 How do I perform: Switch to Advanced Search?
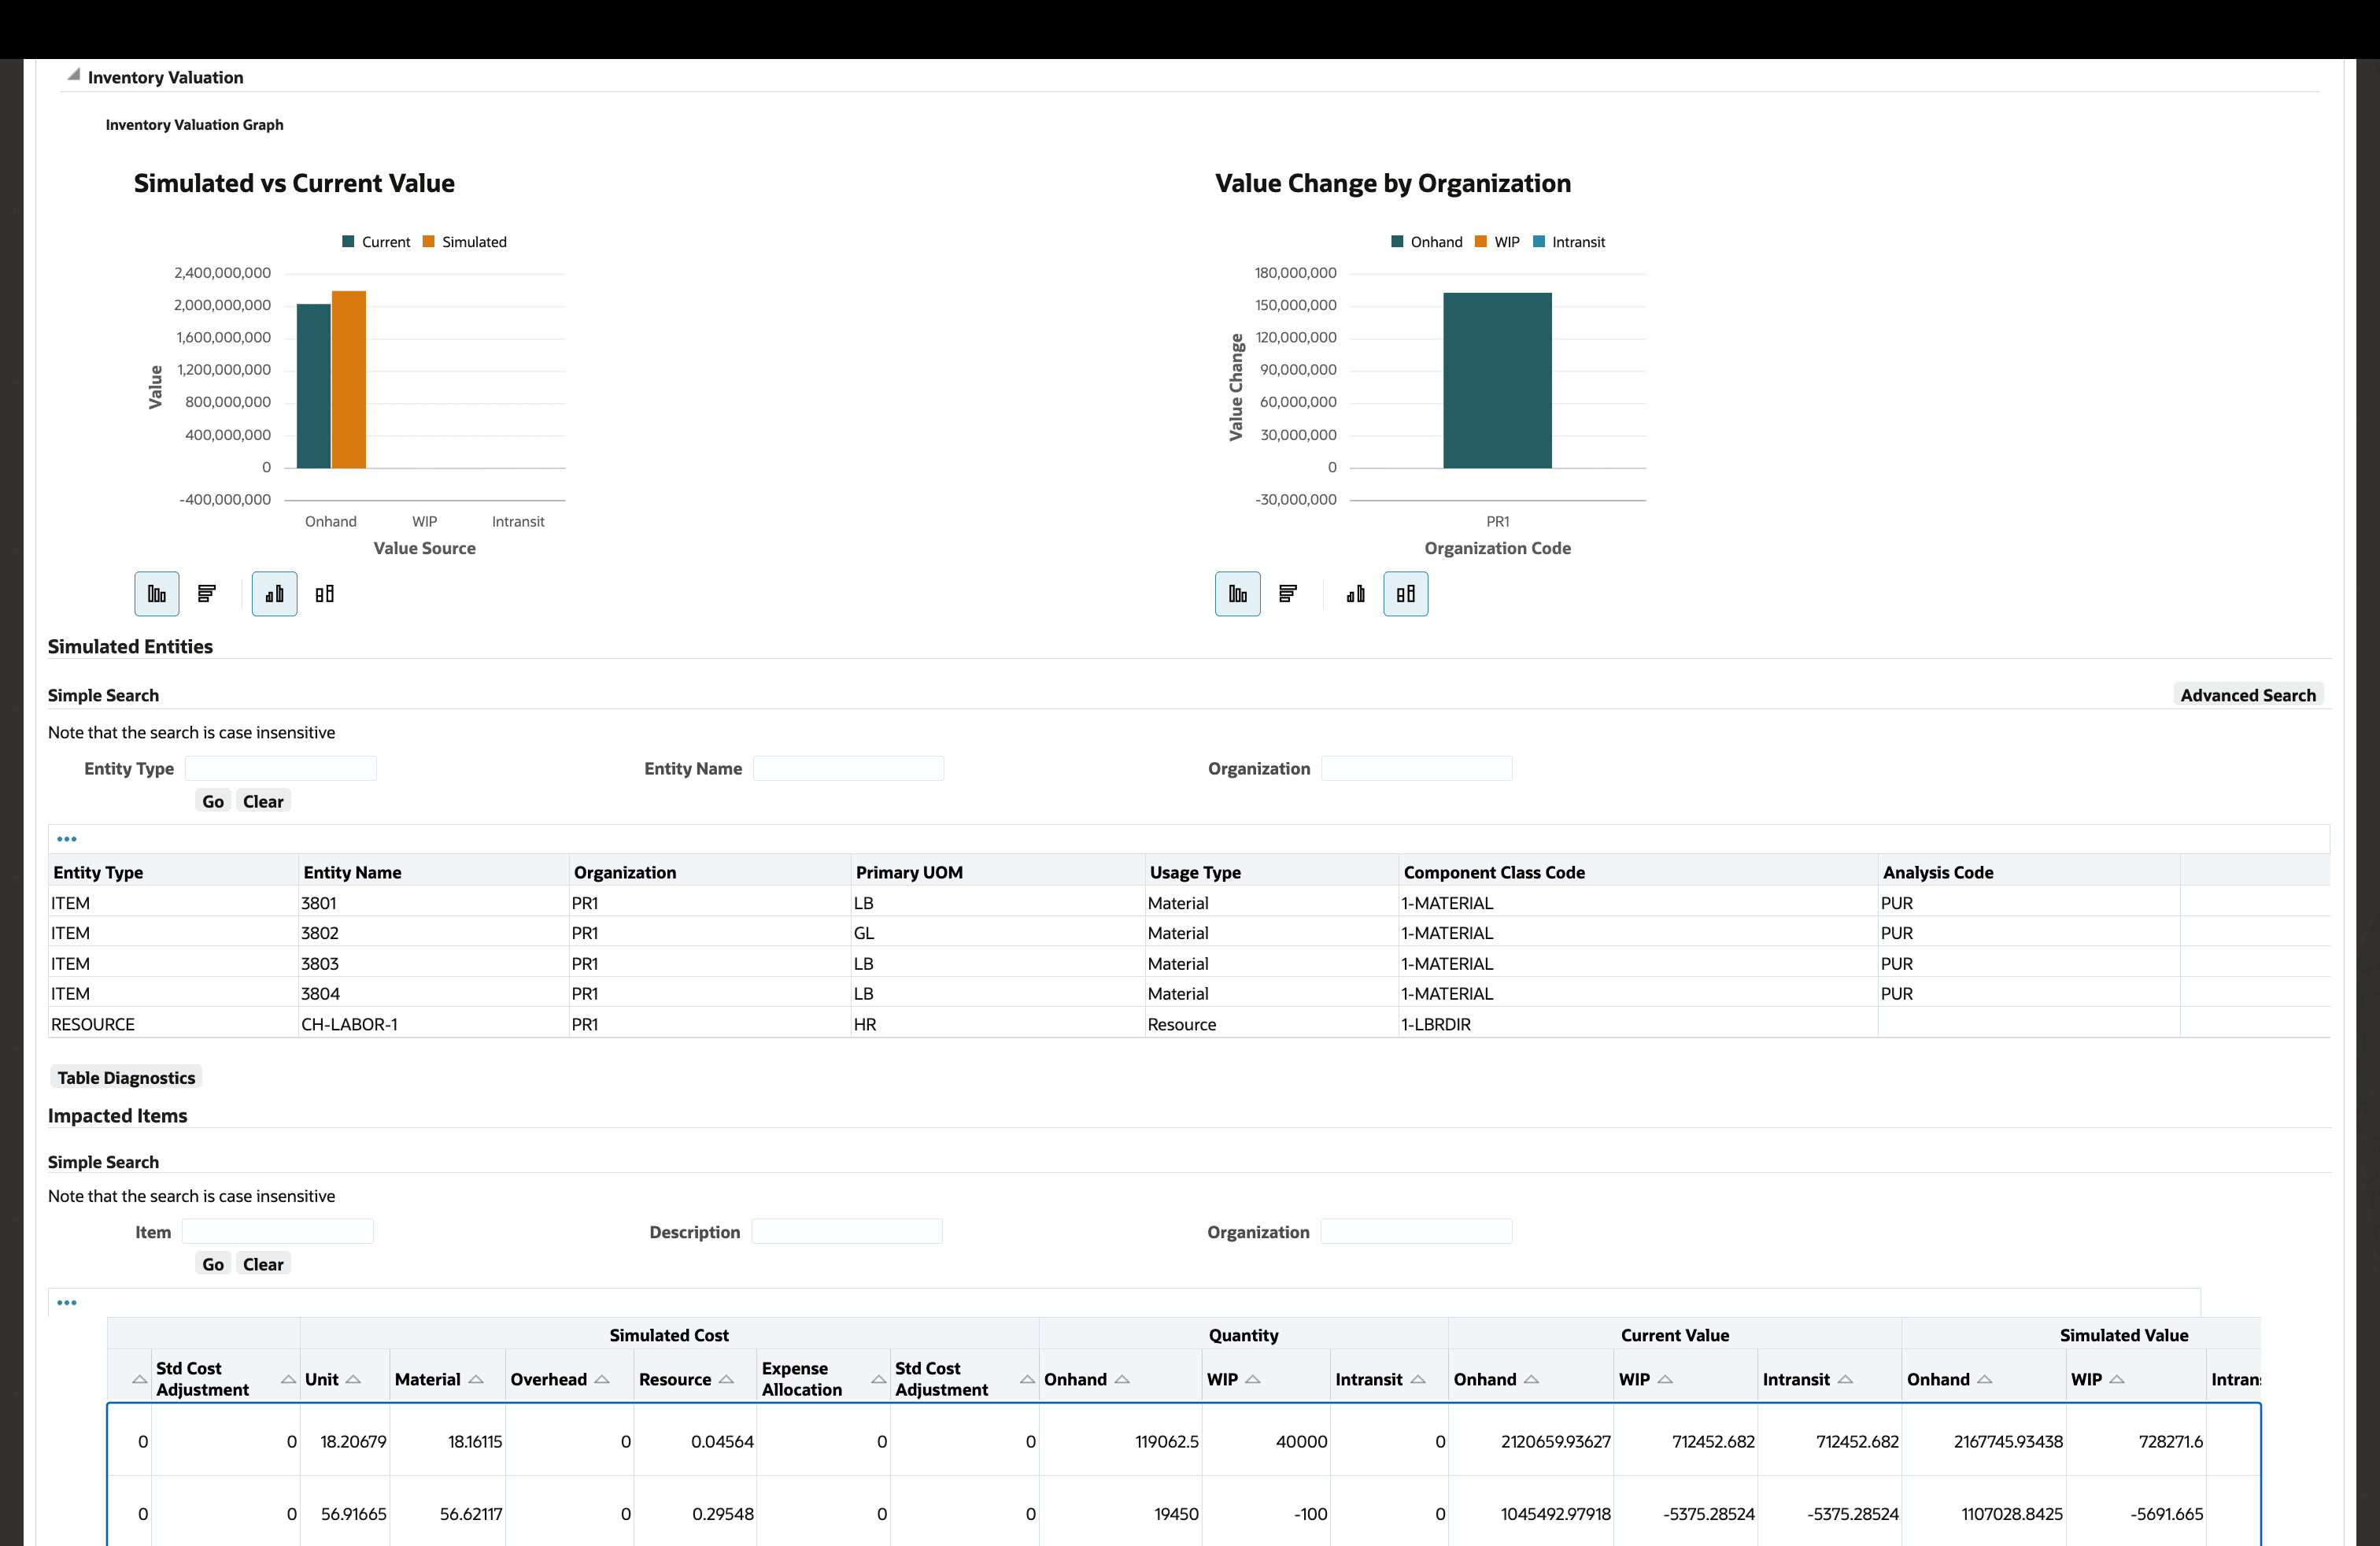pos(2248,694)
